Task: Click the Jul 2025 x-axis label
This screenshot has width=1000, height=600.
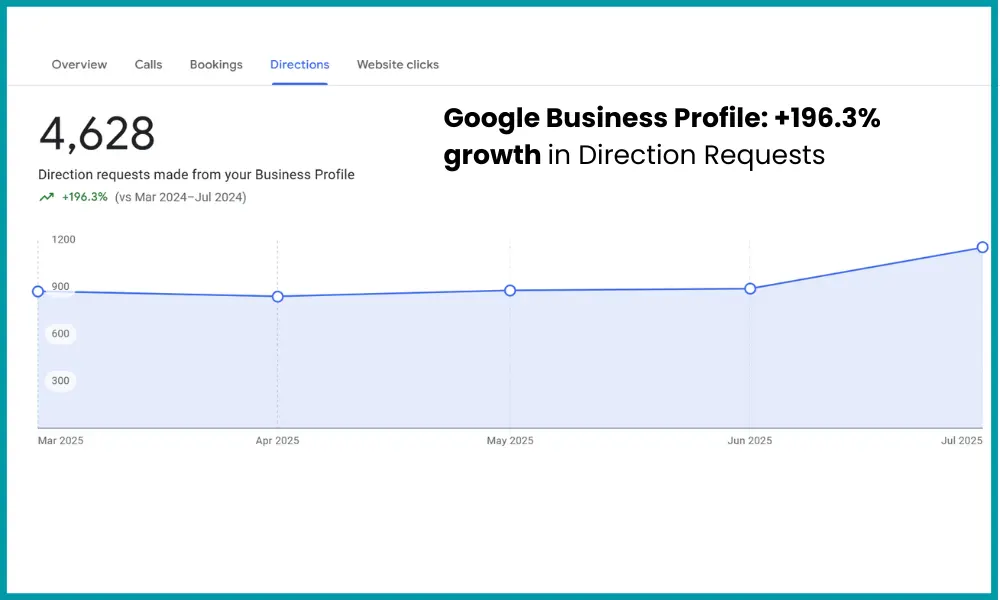Action: click(x=959, y=440)
